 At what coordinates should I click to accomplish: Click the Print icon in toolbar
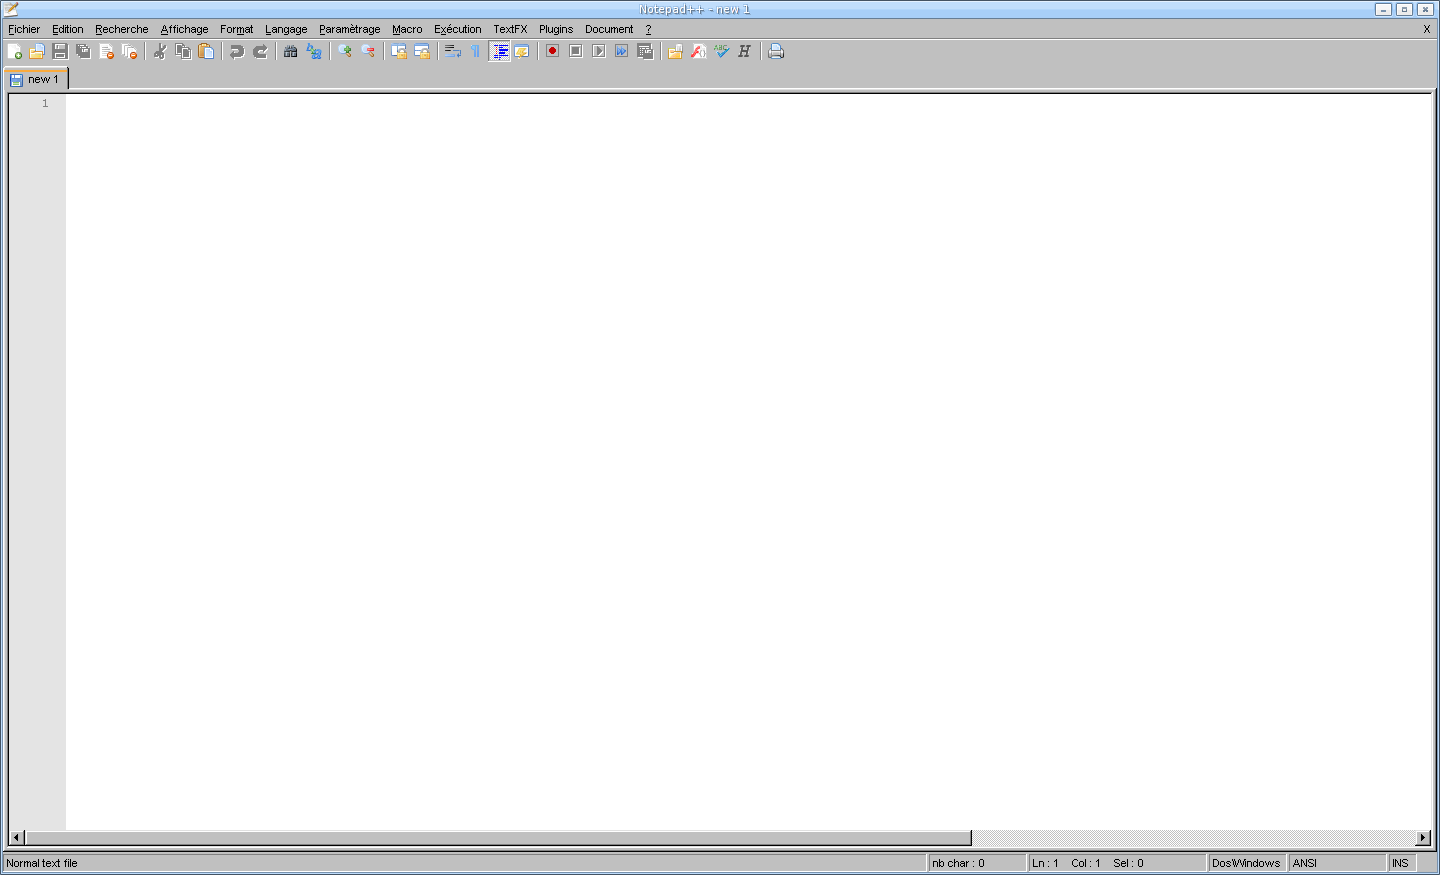click(776, 51)
